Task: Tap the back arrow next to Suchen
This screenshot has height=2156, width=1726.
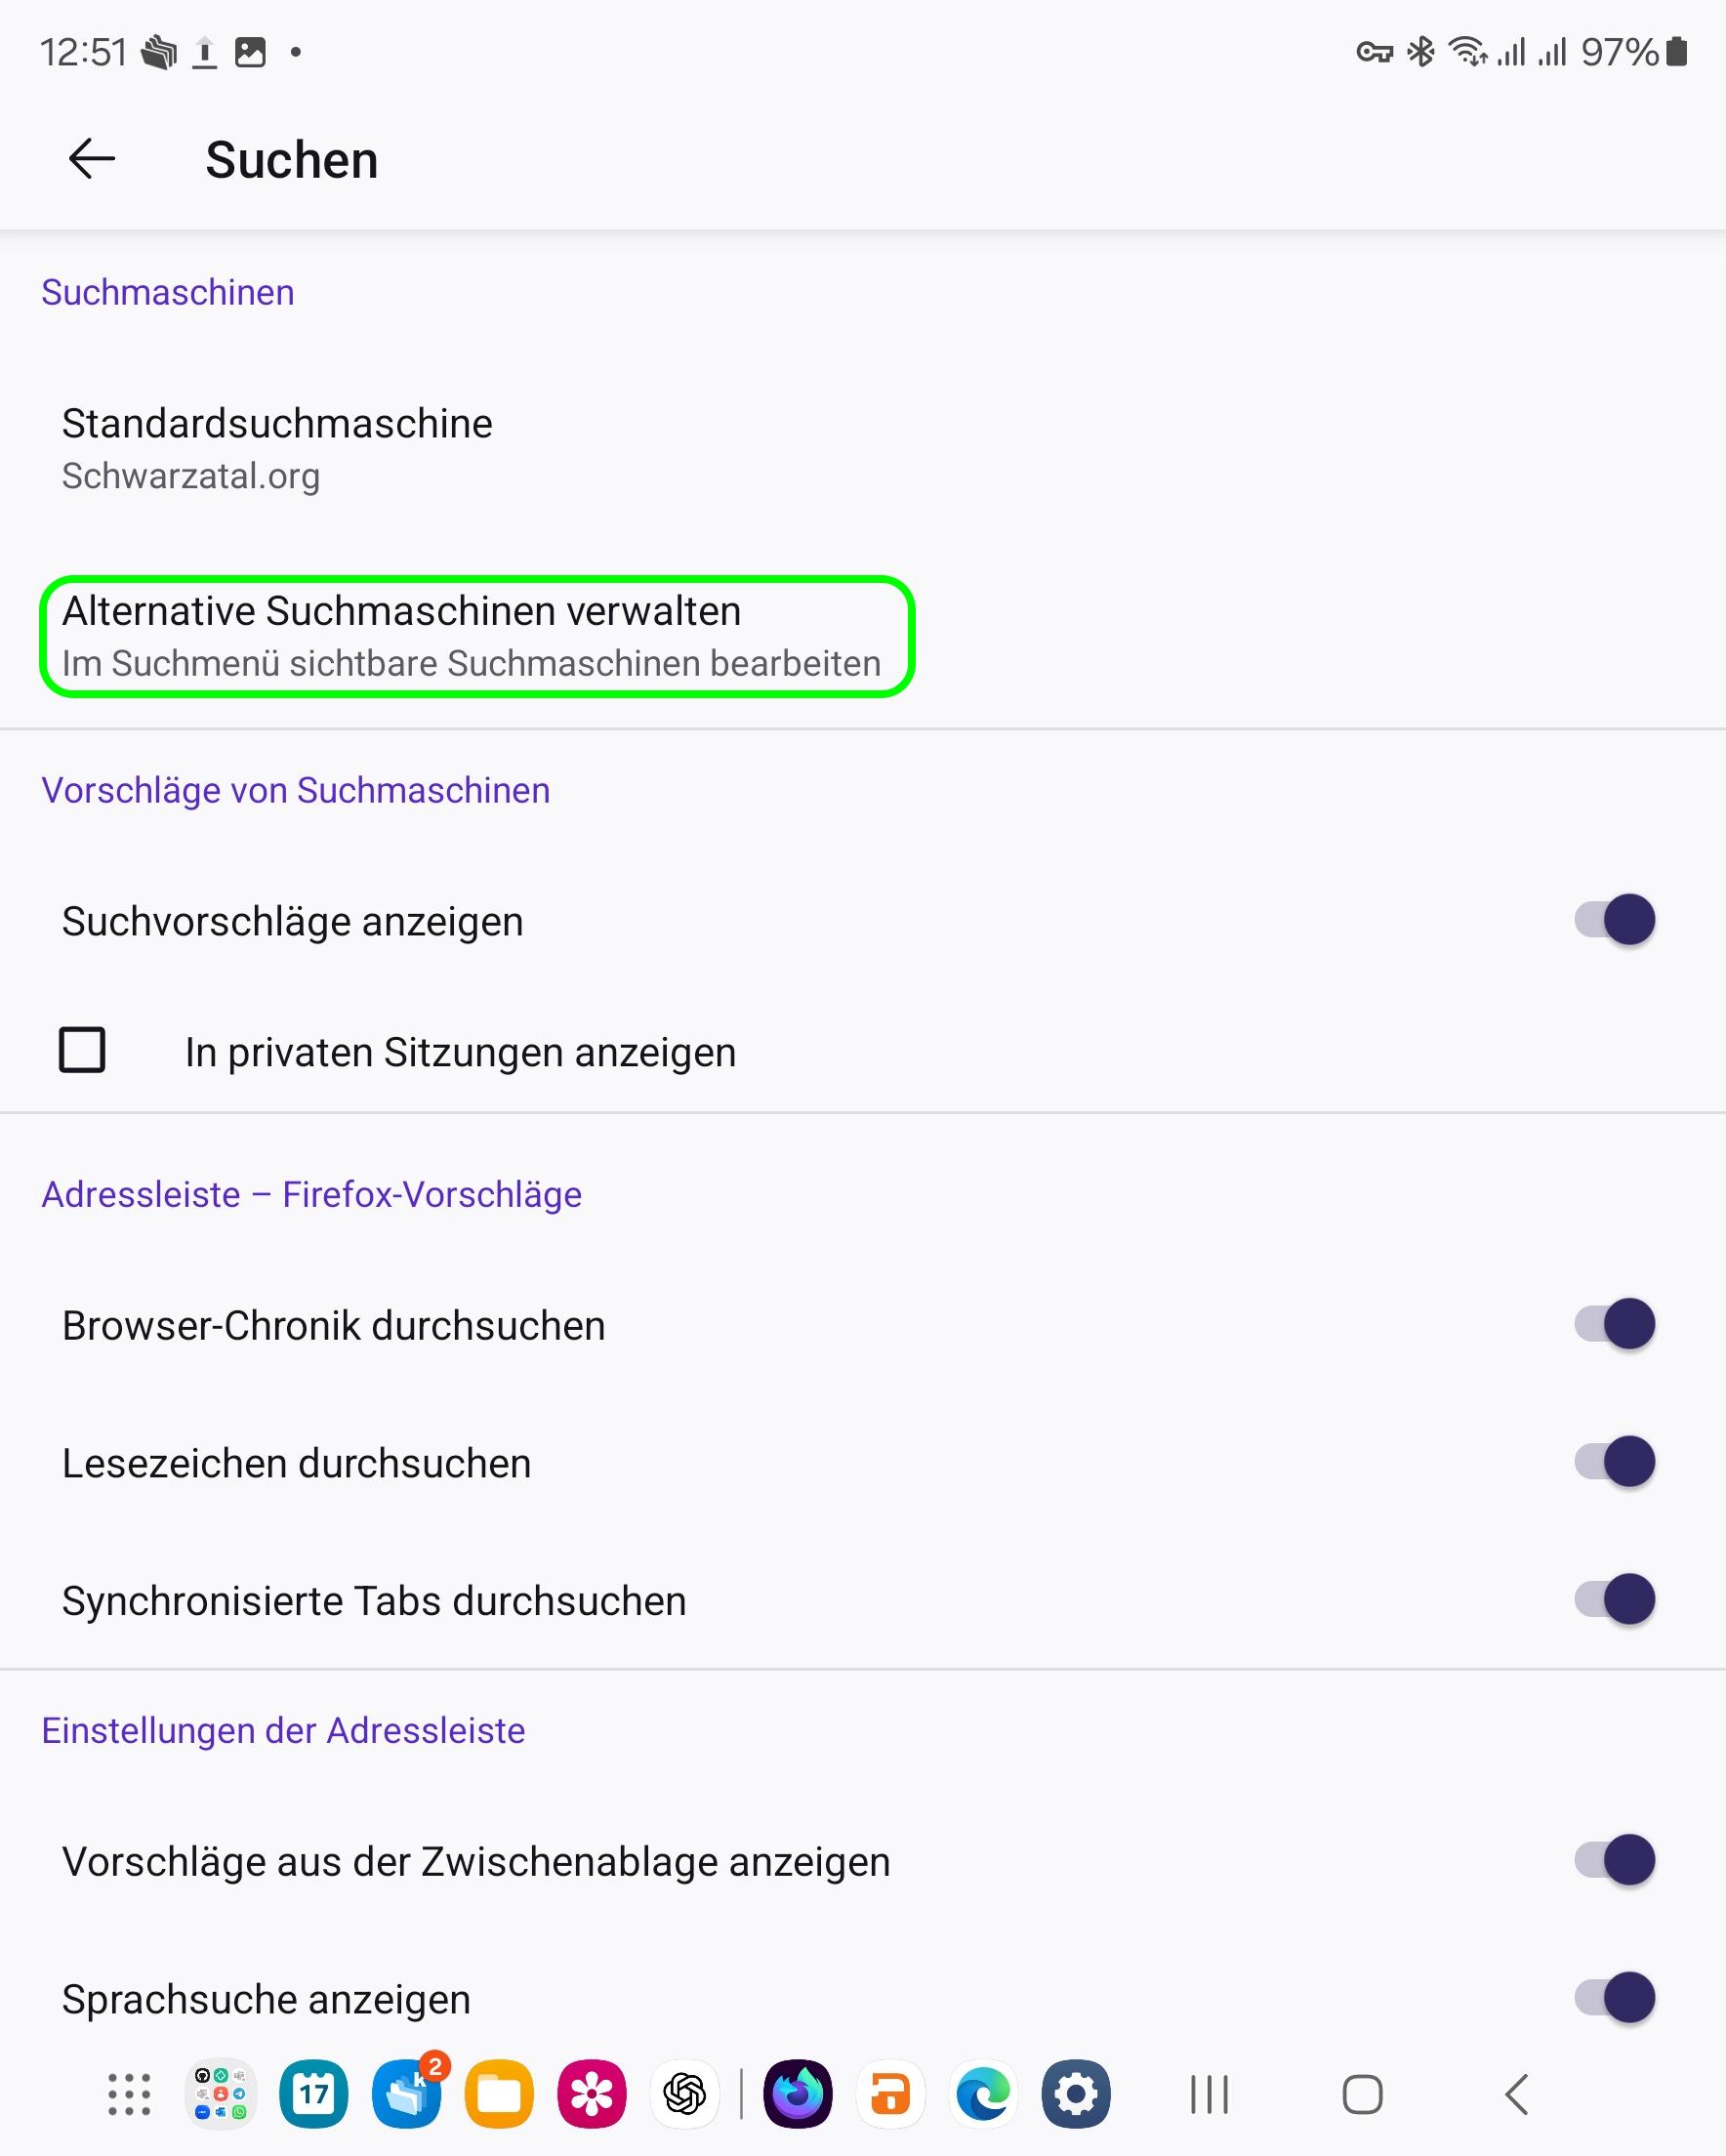Action: pos(92,159)
